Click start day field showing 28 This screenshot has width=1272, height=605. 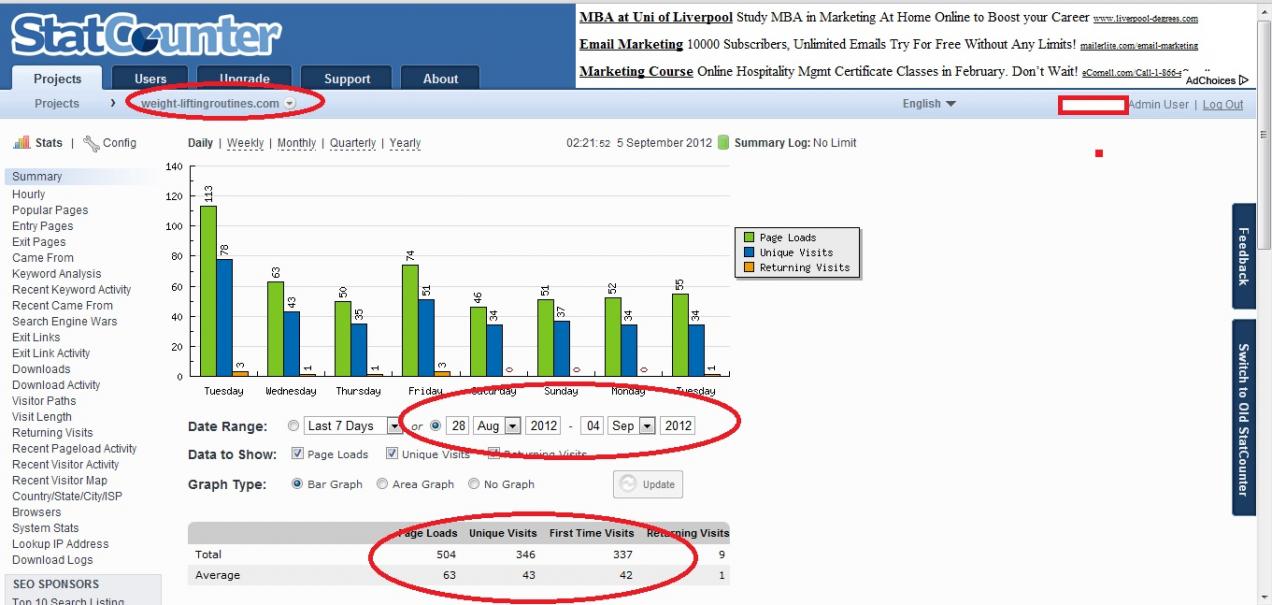(458, 426)
